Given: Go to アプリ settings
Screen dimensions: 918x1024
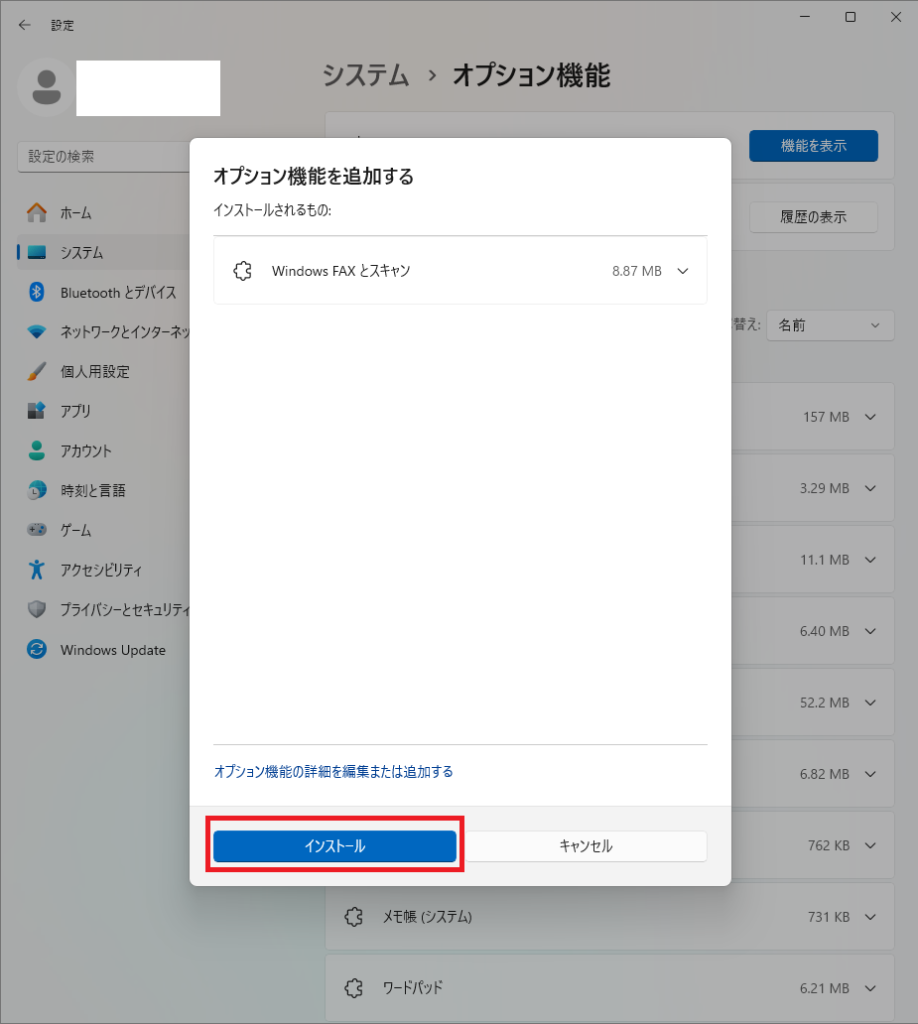Looking at the screenshot, I should [103, 411].
